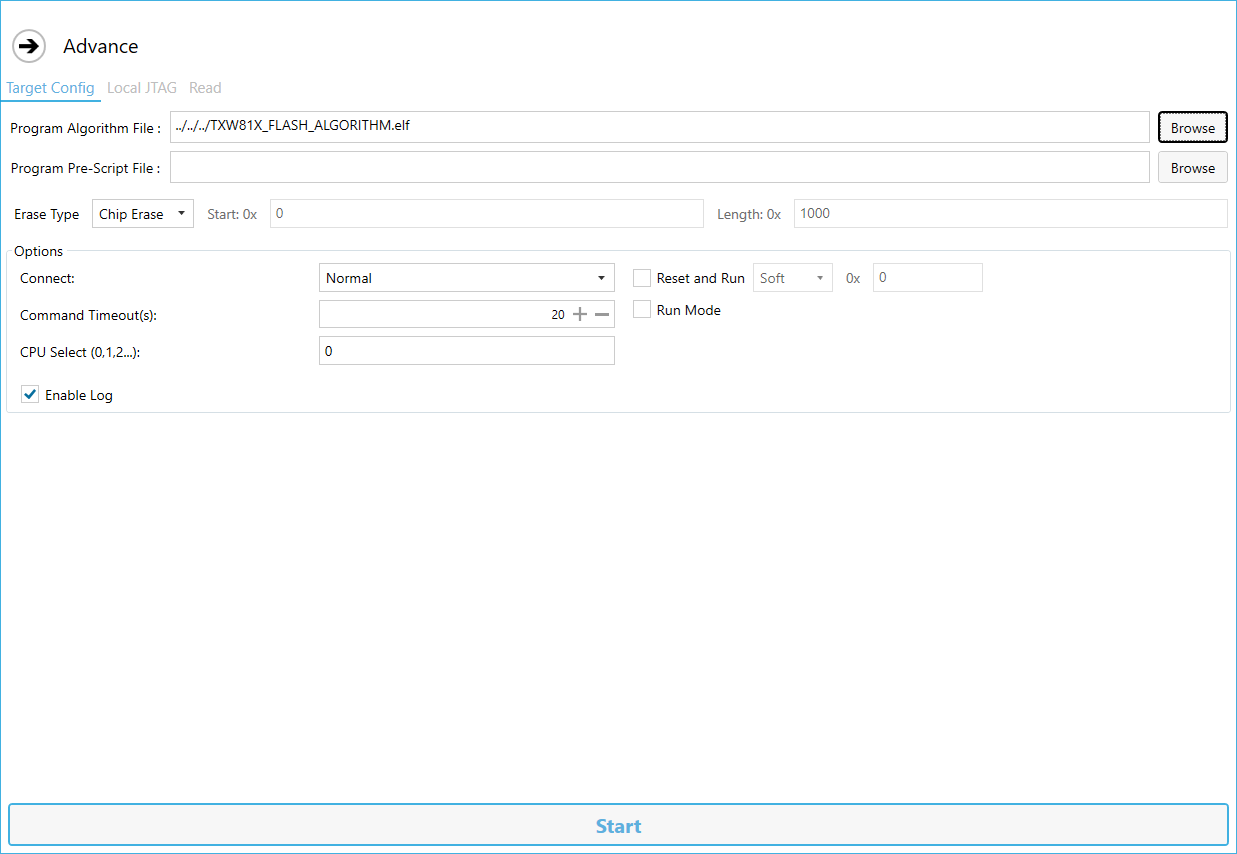Screen dimensions: 1237x854
Task: Click the erase Length hex field
Action: pyautogui.click(x=1011, y=214)
